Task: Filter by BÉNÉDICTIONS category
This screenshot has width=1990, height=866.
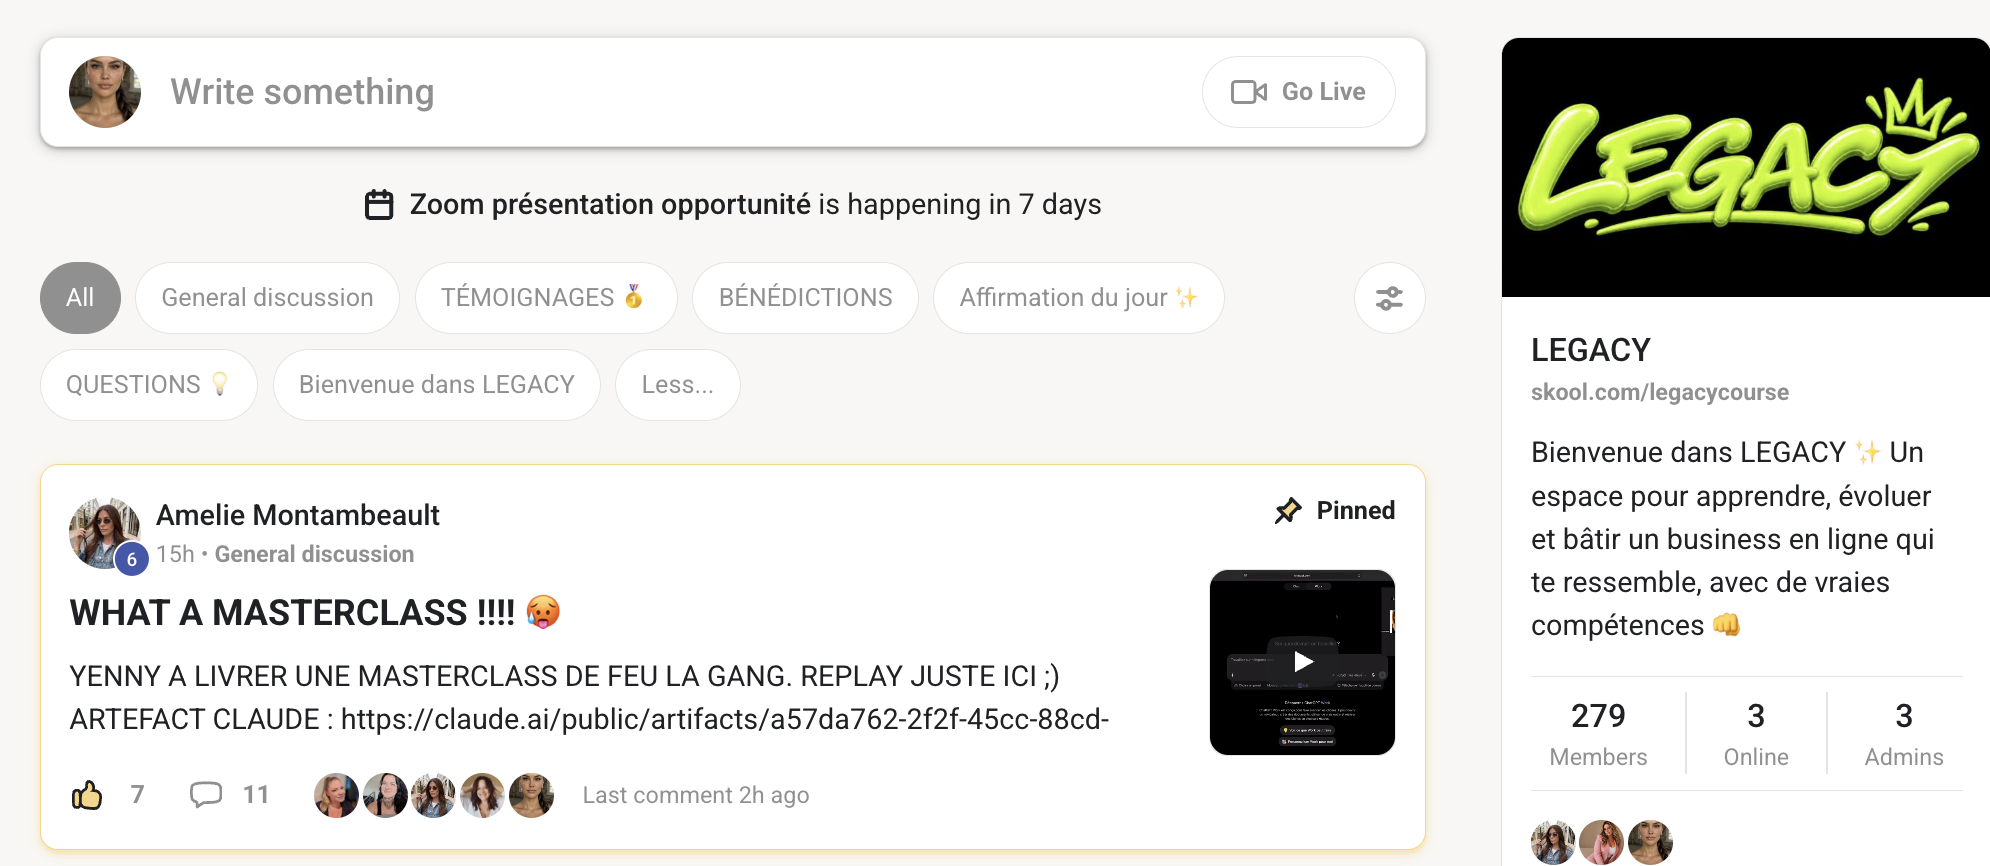Action: (x=805, y=298)
